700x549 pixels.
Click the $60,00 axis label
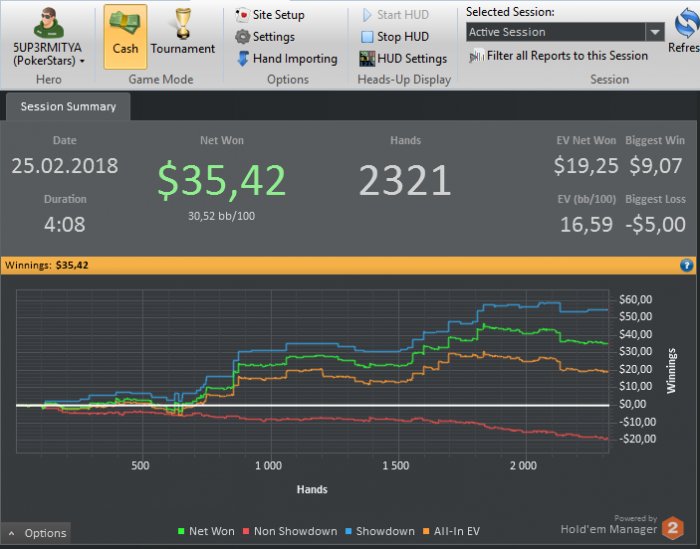click(x=635, y=299)
